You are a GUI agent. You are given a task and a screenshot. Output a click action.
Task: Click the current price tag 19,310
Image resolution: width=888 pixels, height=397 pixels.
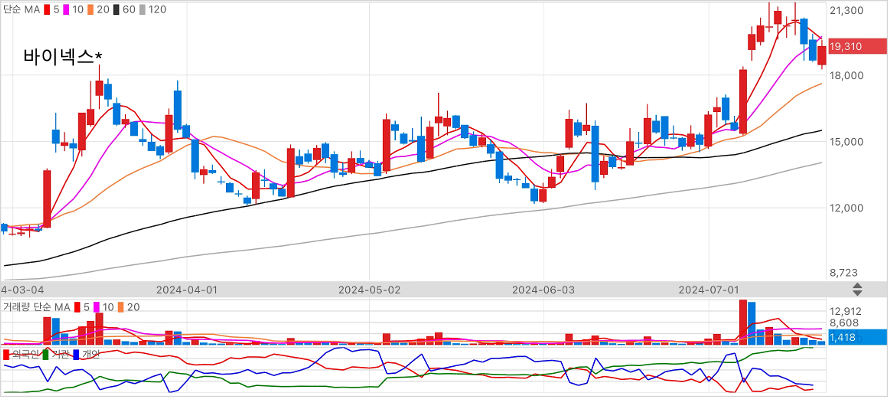pos(857,46)
